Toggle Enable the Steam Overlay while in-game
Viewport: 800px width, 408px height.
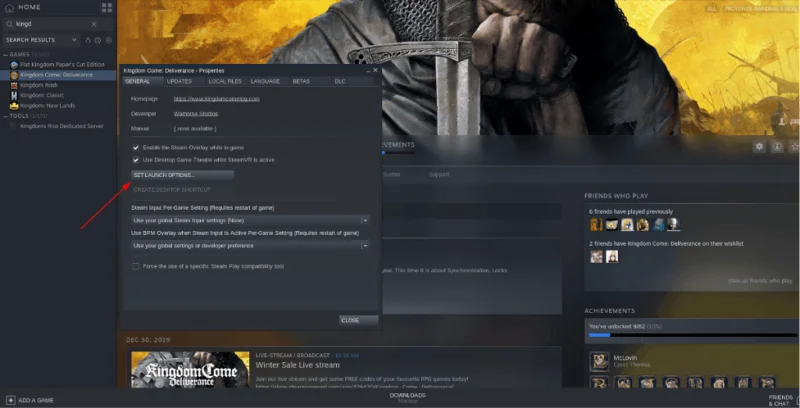click(x=136, y=147)
